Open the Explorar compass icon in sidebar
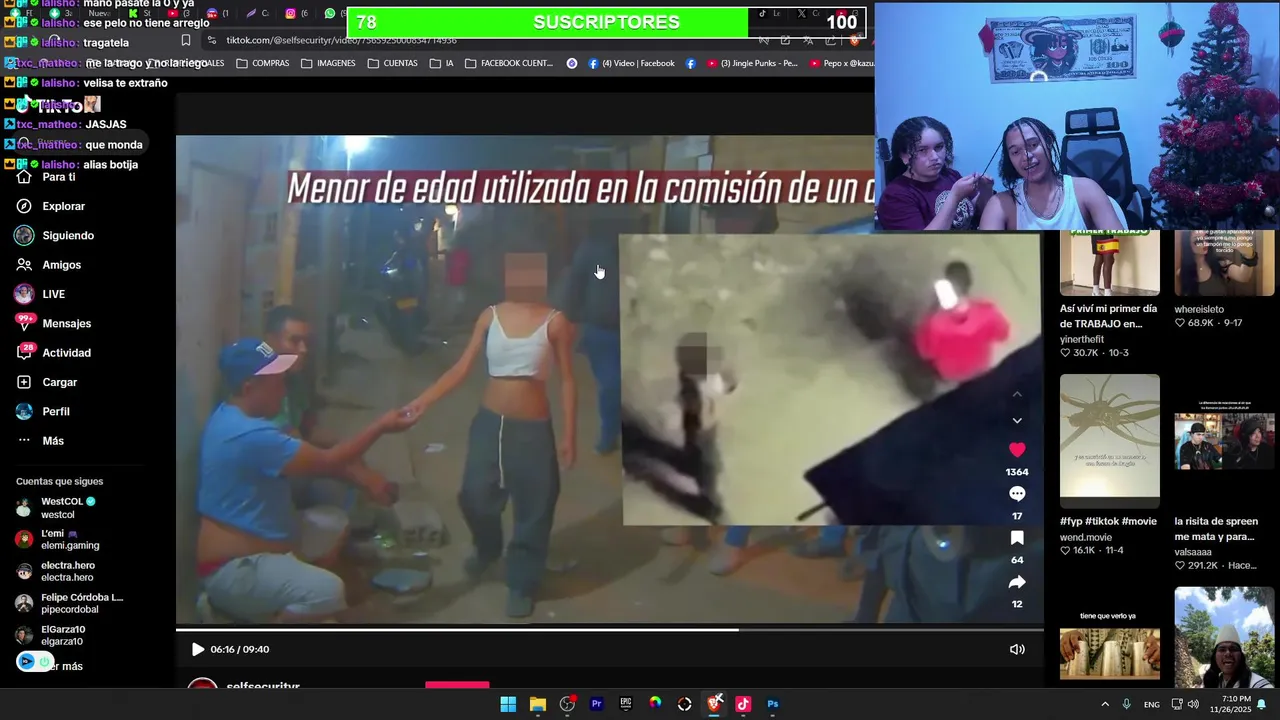 pos(24,206)
